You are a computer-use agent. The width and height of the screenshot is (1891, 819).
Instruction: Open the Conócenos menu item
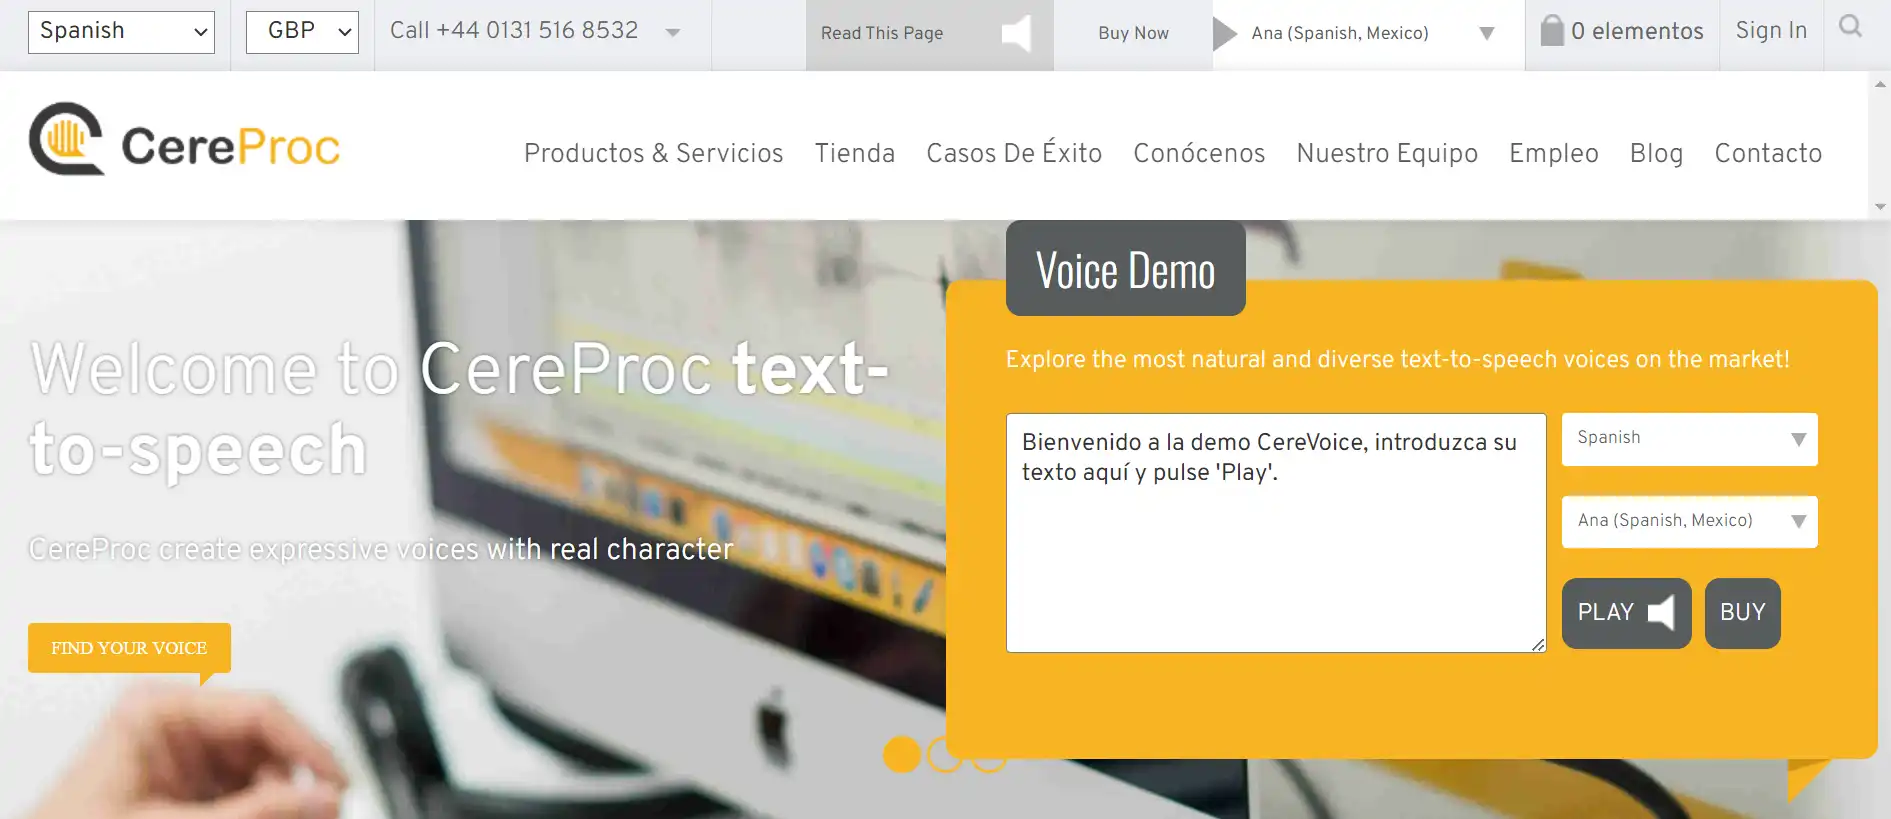(x=1199, y=153)
